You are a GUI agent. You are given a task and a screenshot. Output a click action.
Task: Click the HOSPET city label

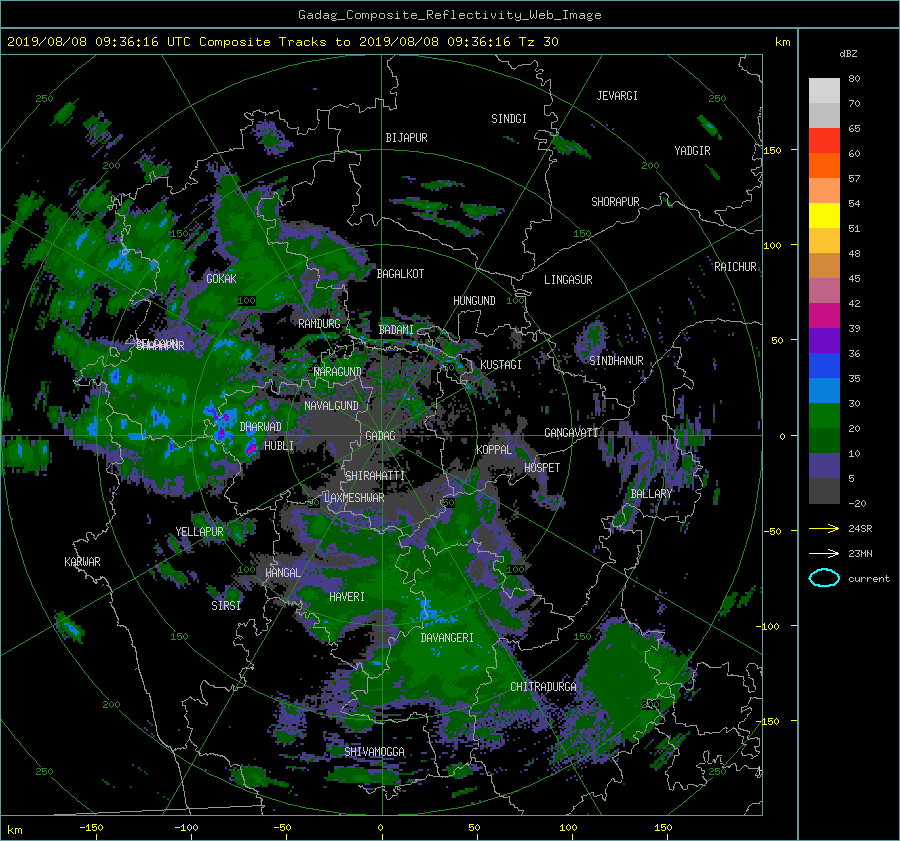pos(542,468)
